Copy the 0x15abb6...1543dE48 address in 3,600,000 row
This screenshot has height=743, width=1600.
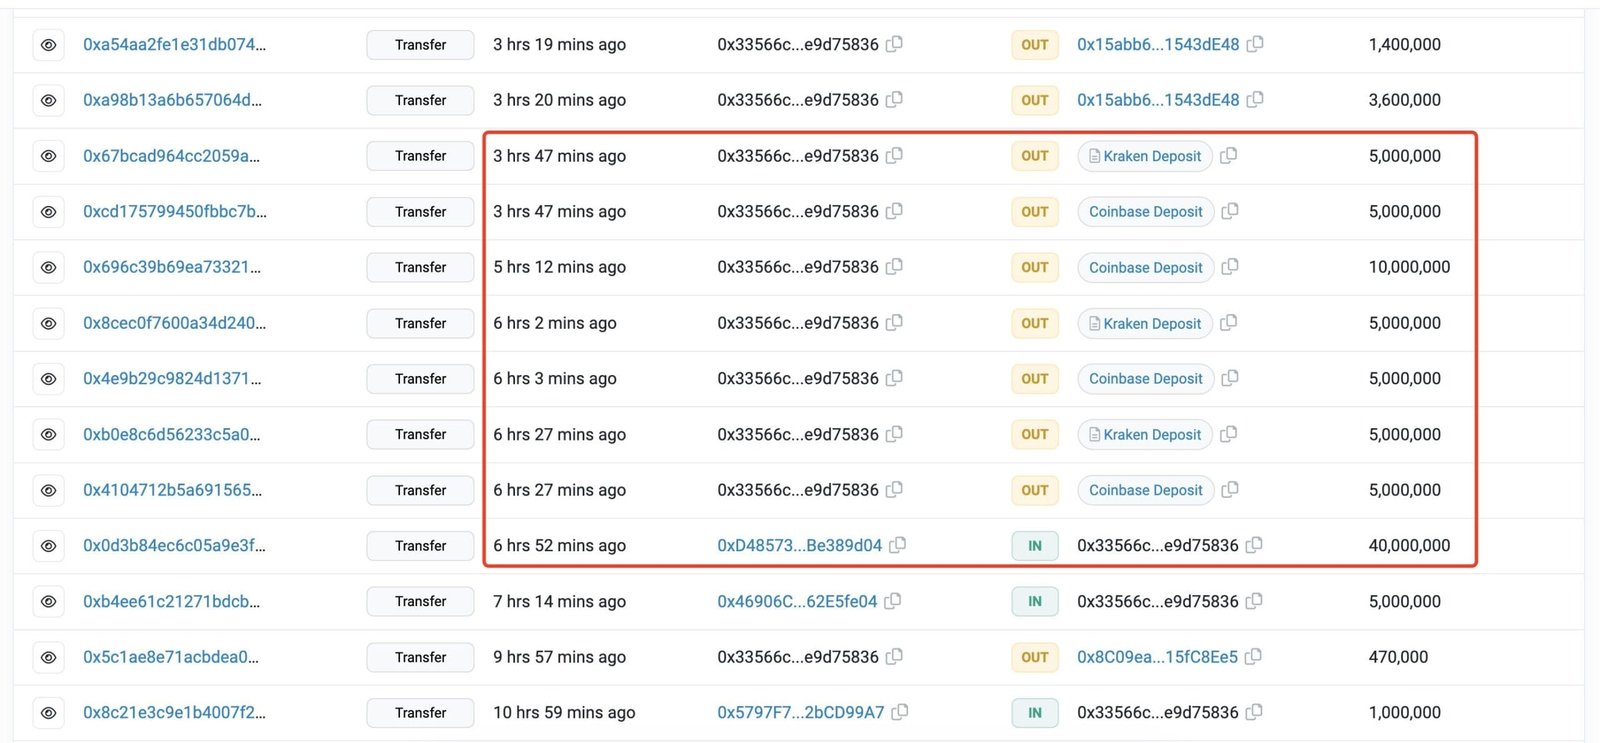[1255, 99]
